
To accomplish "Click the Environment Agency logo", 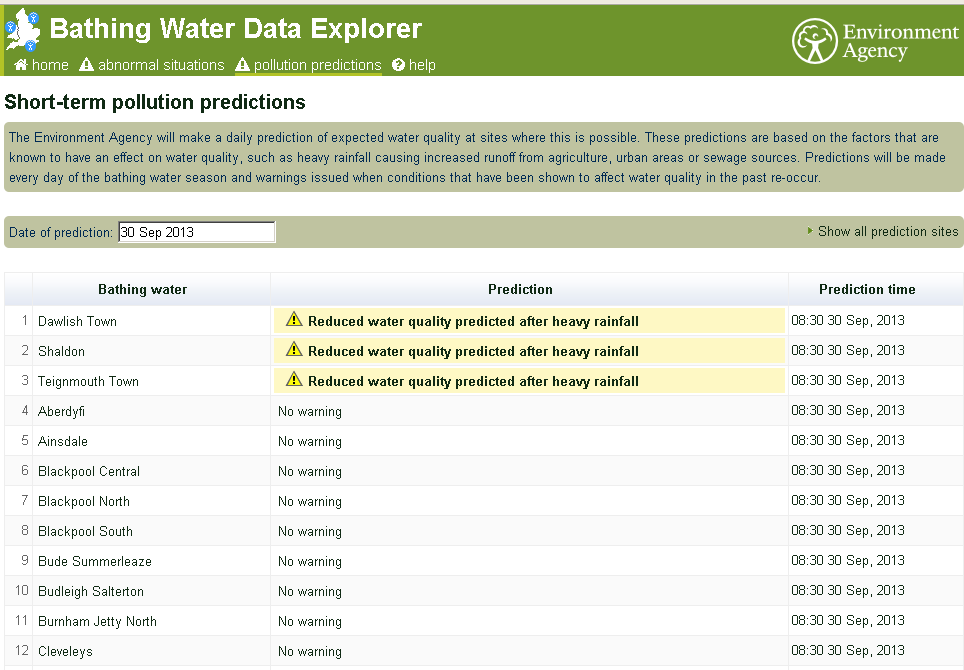I will (875, 41).
